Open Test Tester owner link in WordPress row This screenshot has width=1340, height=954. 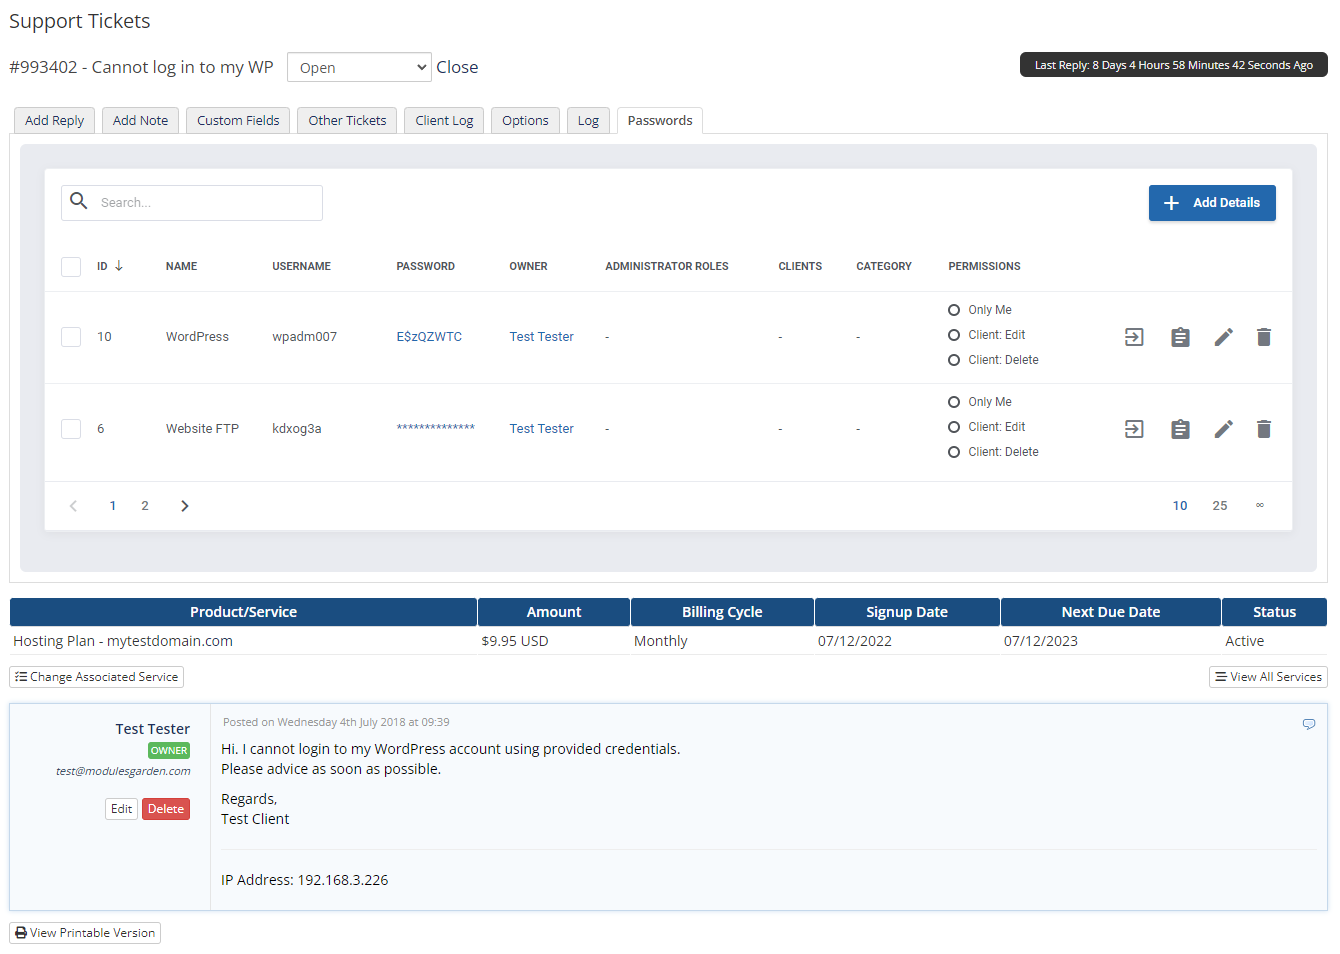coord(541,337)
